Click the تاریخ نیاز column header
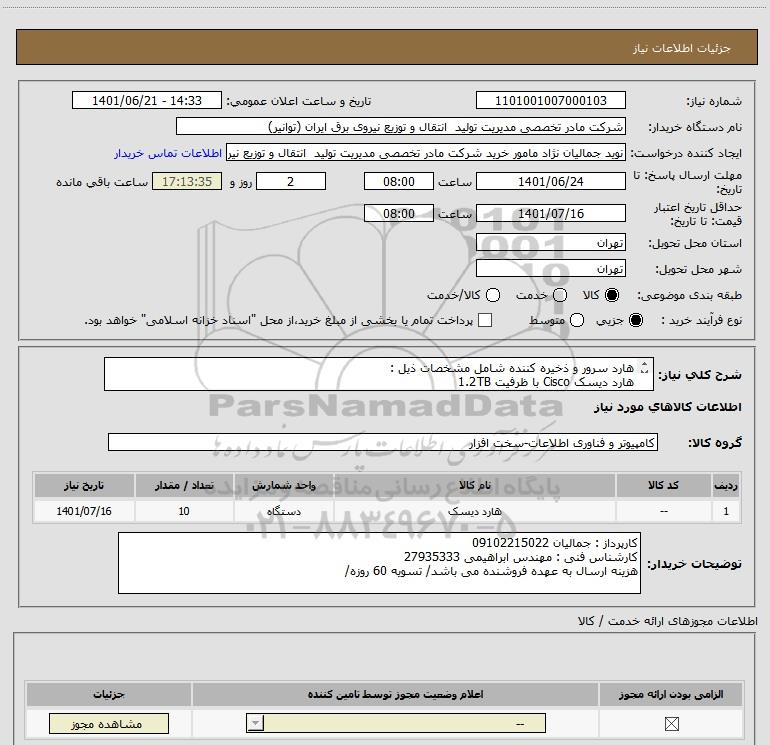The height and width of the screenshot is (745, 770). [84, 485]
